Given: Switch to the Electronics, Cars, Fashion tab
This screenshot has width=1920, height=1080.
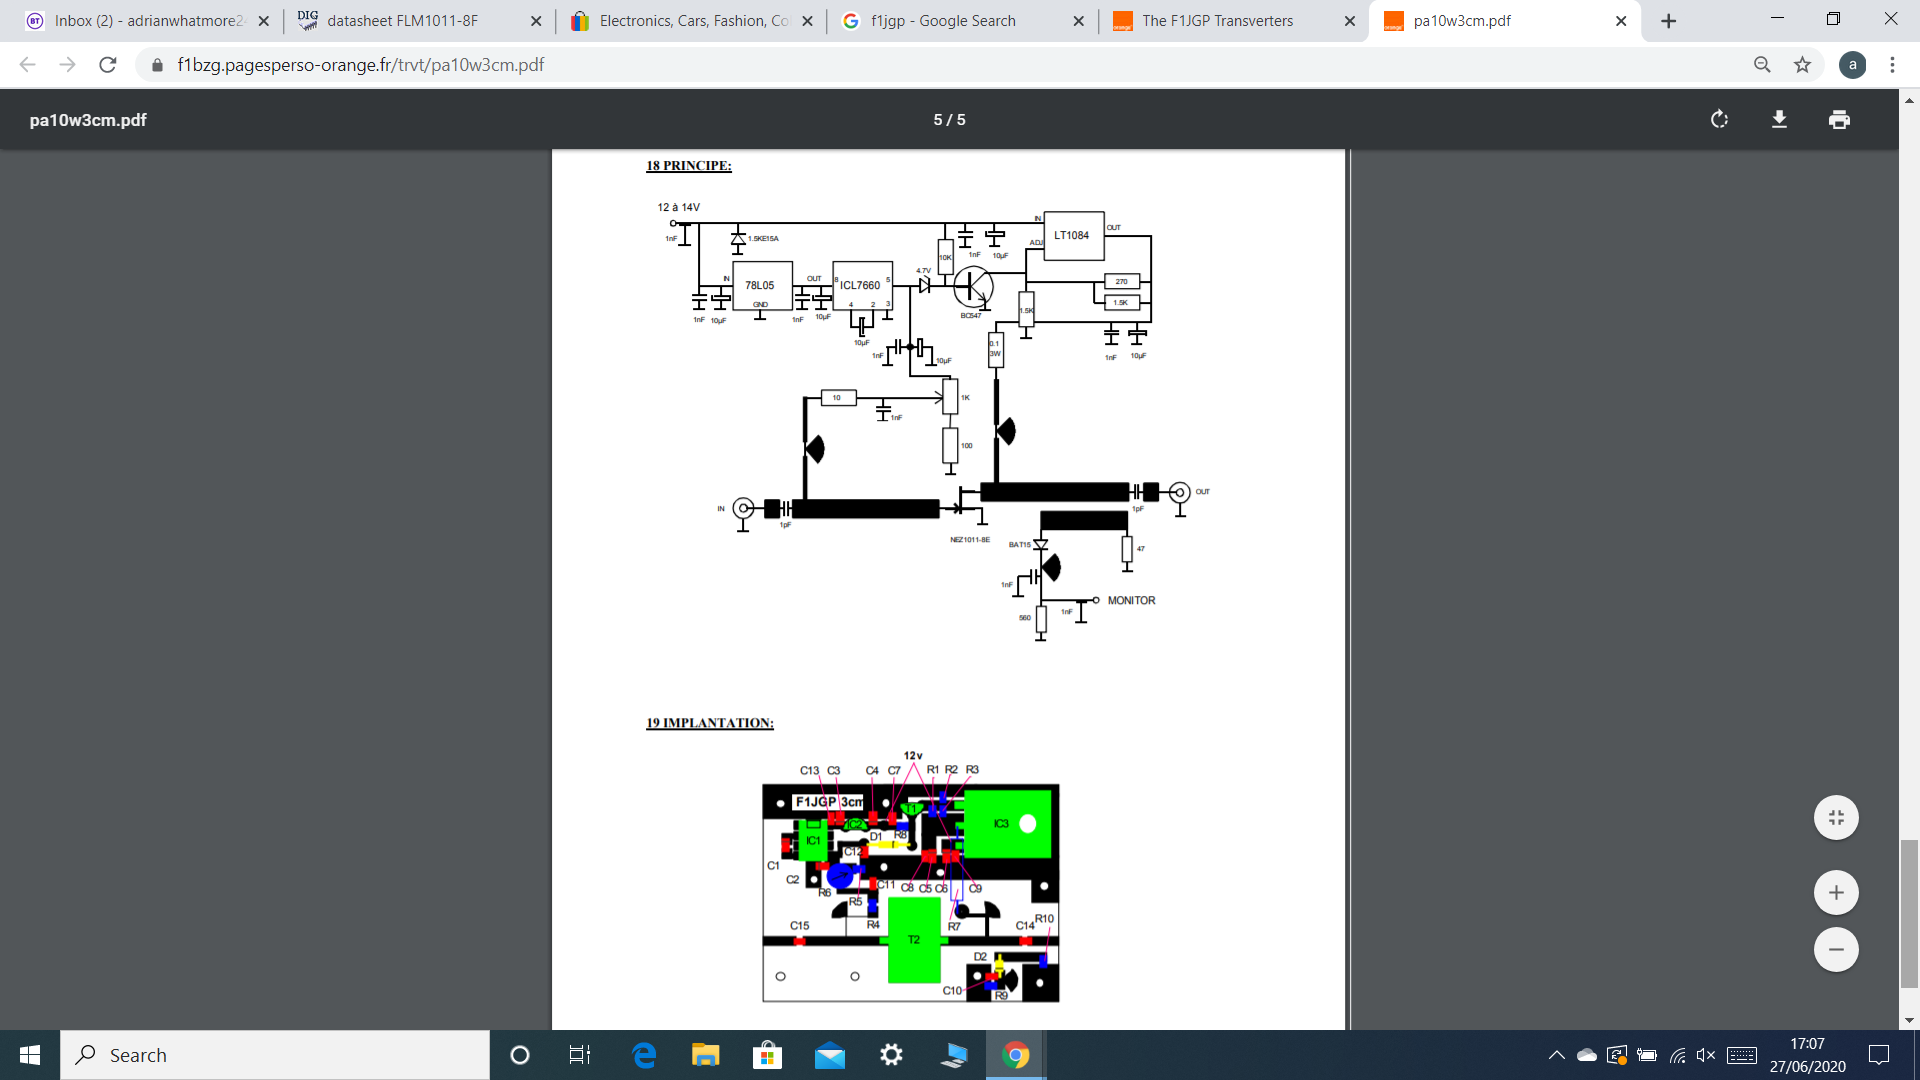Looking at the screenshot, I should tap(691, 21).
